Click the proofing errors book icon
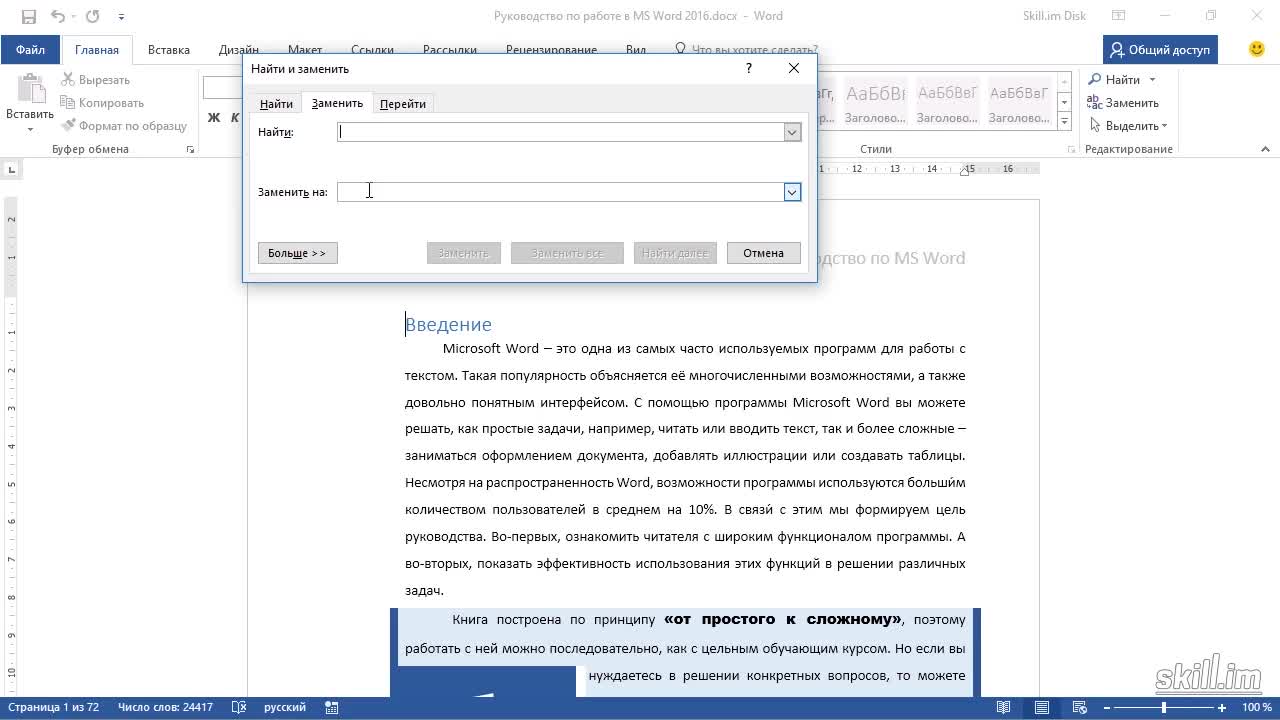This screenshot has width=1280, height=720. tap(239, 707)
